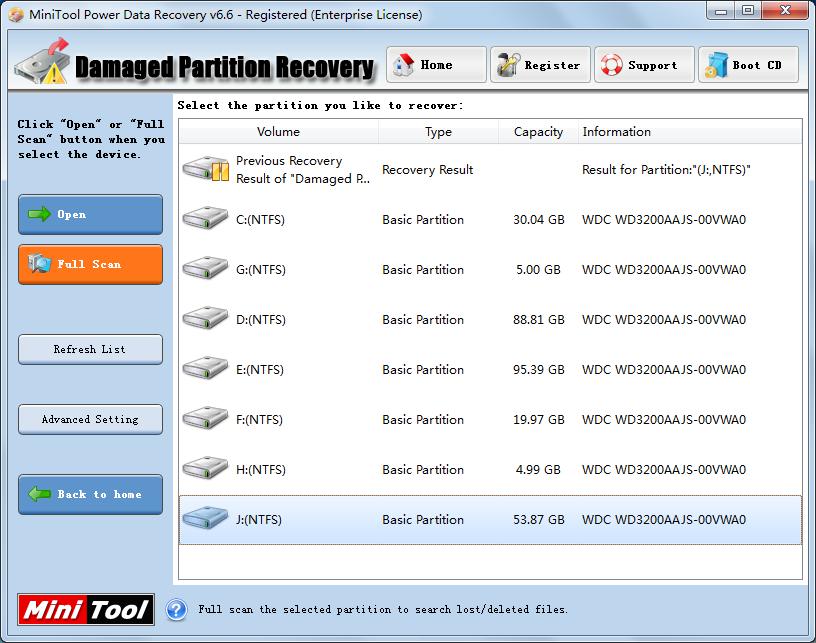816x643 pixels.
Task: Select the C:(NTFS) volume
Action: click(x=490, y=220)
